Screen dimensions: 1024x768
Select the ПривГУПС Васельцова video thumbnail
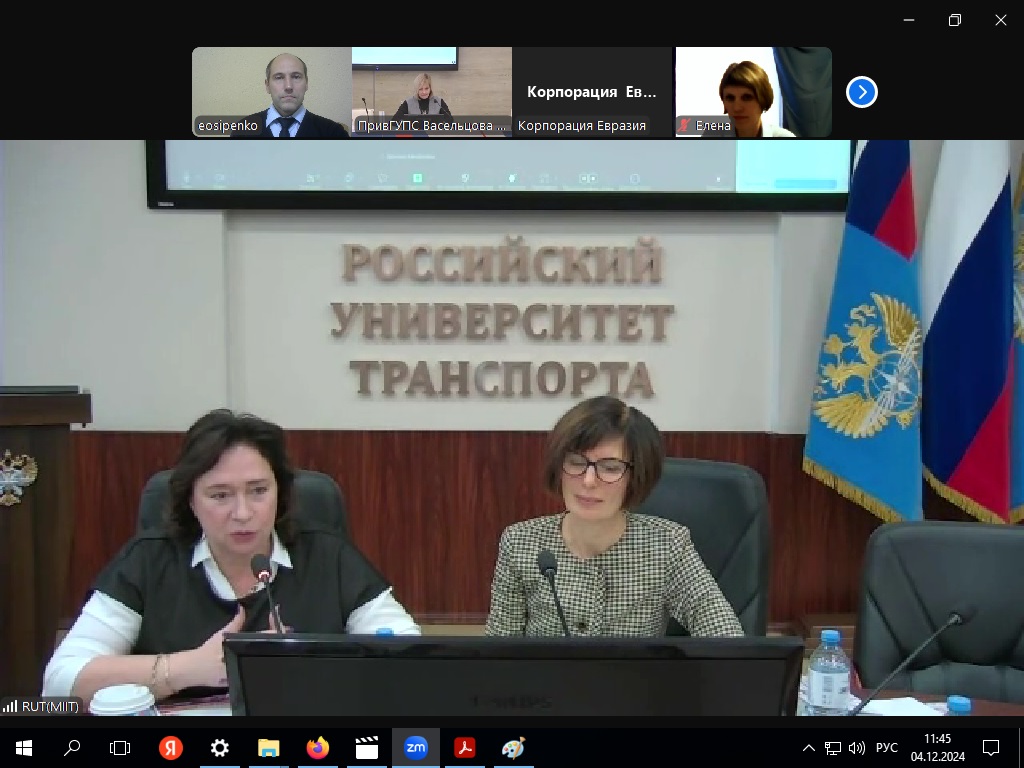point(431,91)
